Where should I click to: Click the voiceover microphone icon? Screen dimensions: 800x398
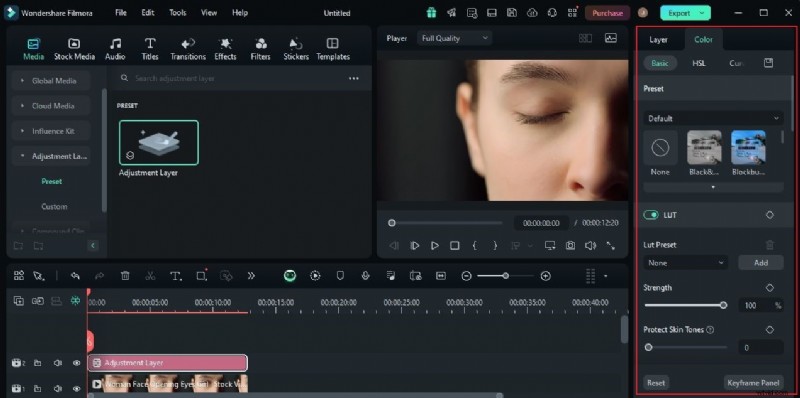point(365,276)
